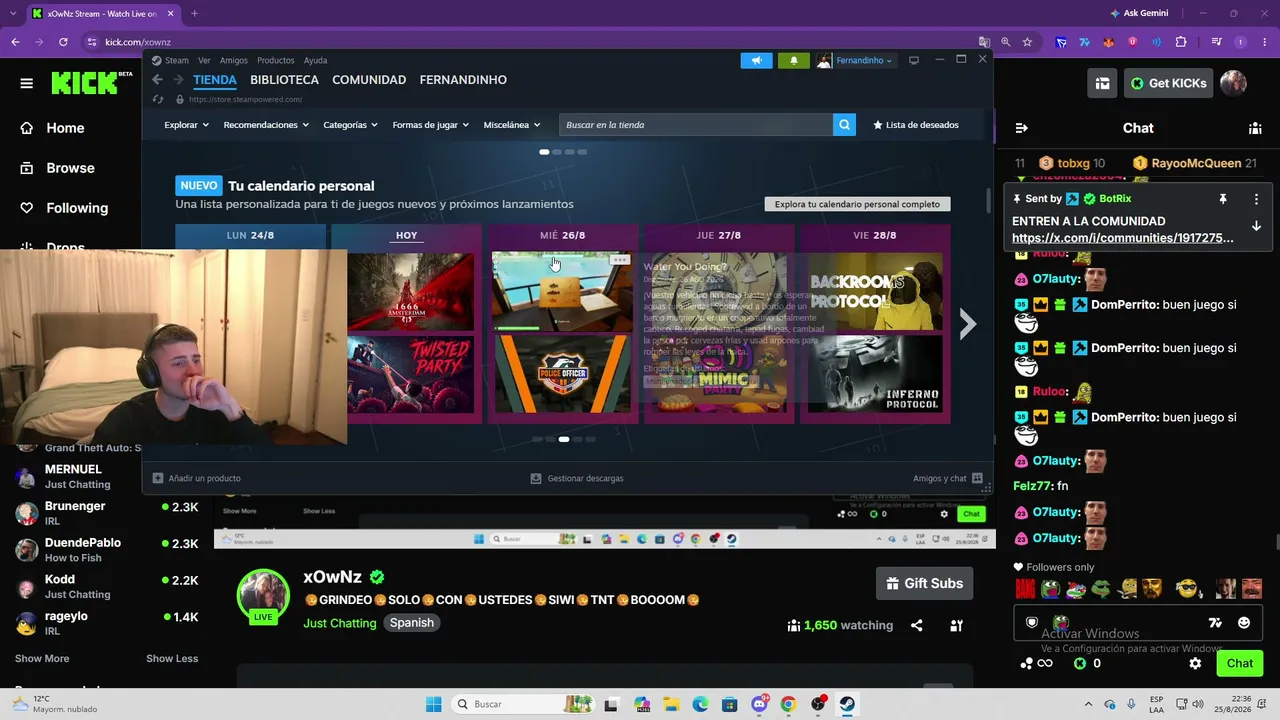Open Following in the Kick sidebar
This screenshot has width=1280, height=720.
64,208
